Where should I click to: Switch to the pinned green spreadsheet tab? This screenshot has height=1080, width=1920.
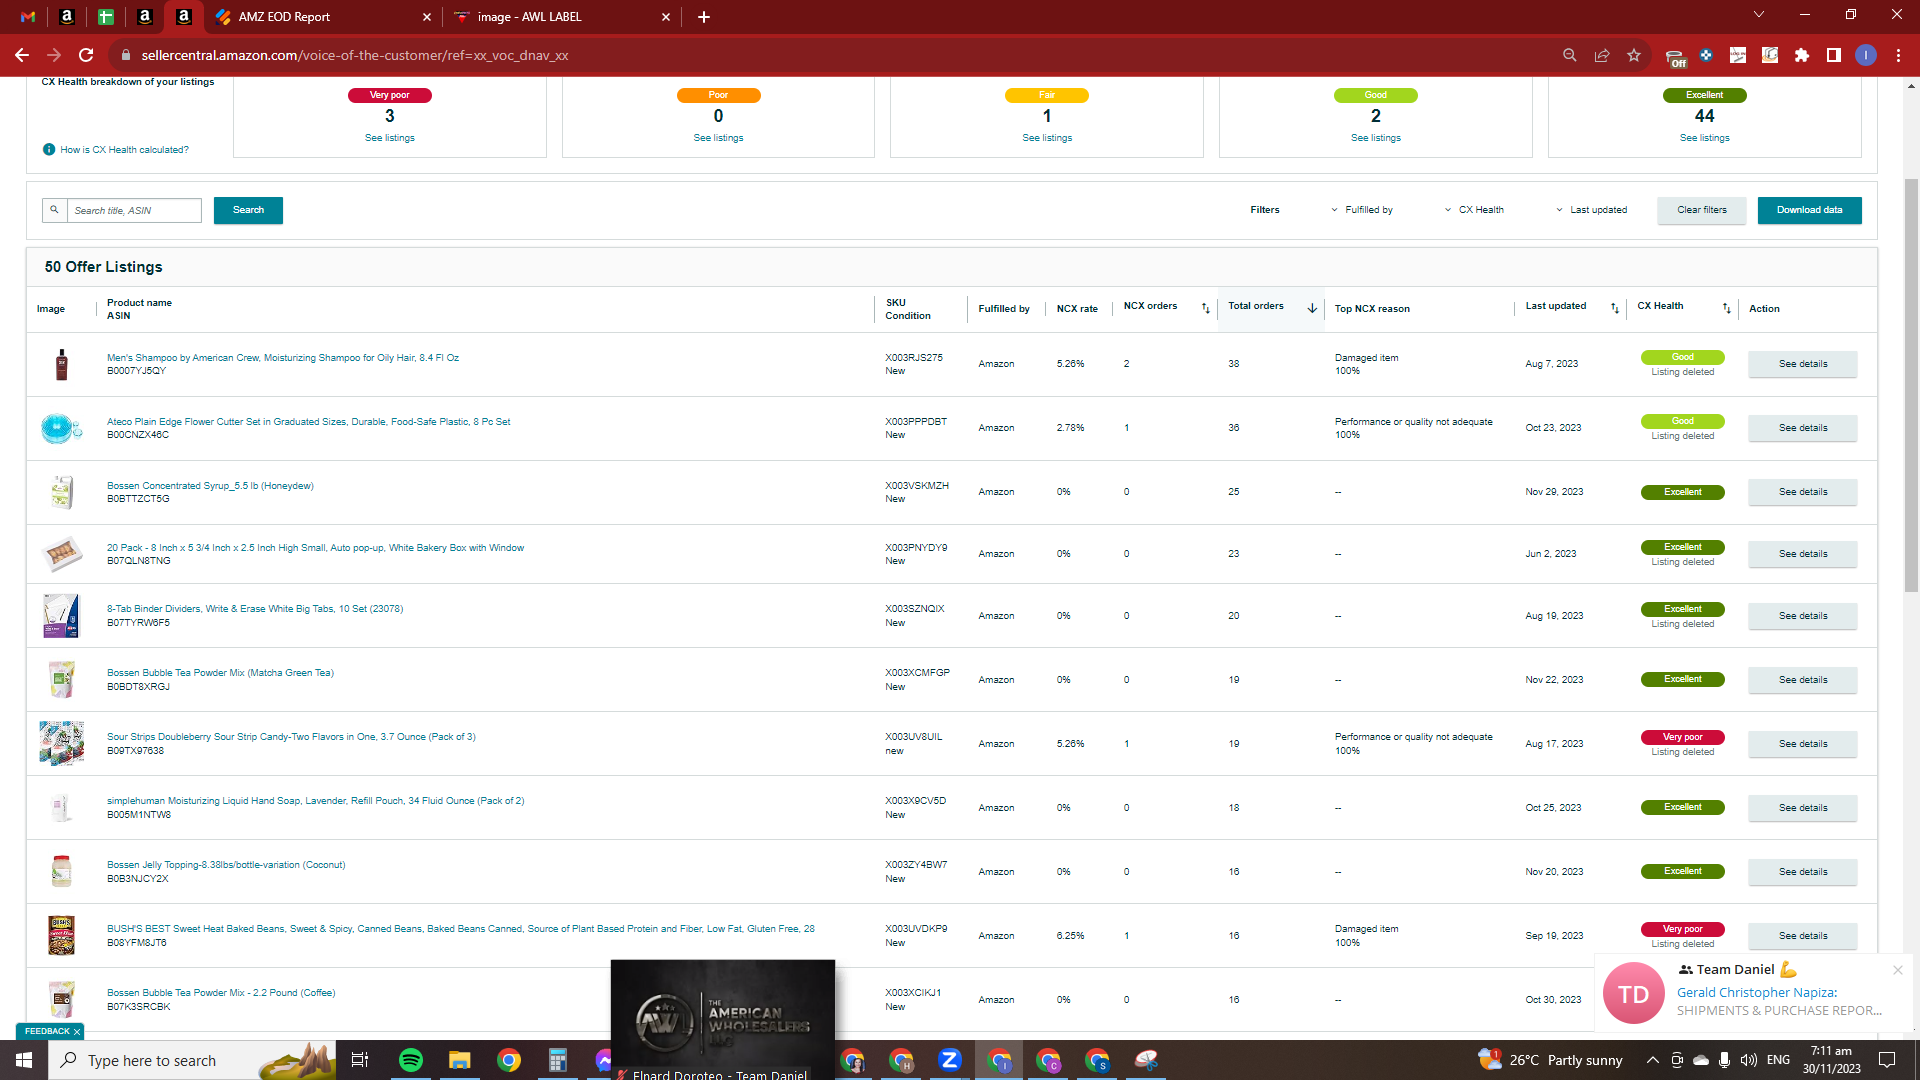(105, 17)
